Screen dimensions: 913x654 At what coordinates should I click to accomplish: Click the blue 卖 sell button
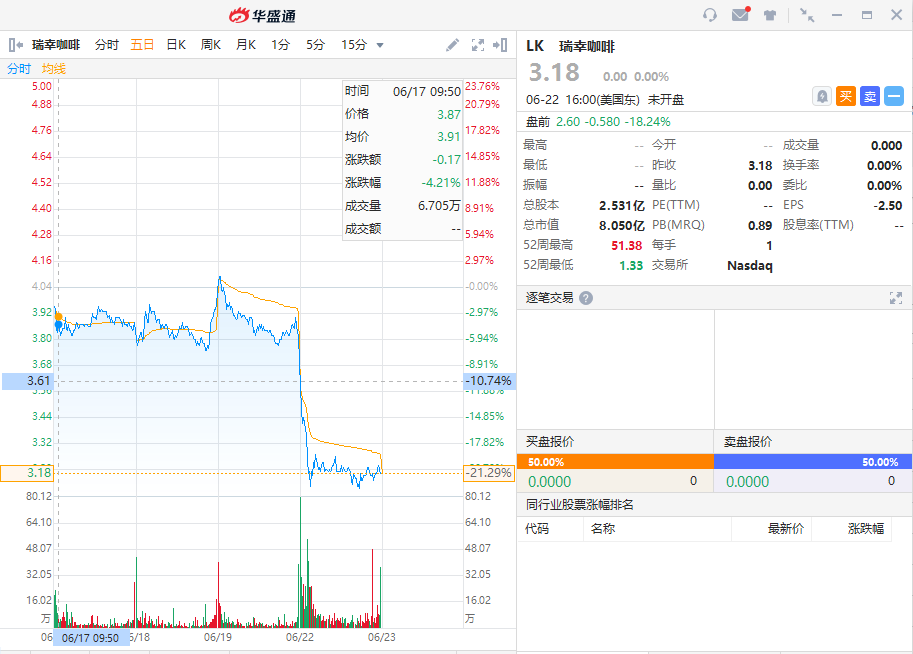[x=870, y=96]
